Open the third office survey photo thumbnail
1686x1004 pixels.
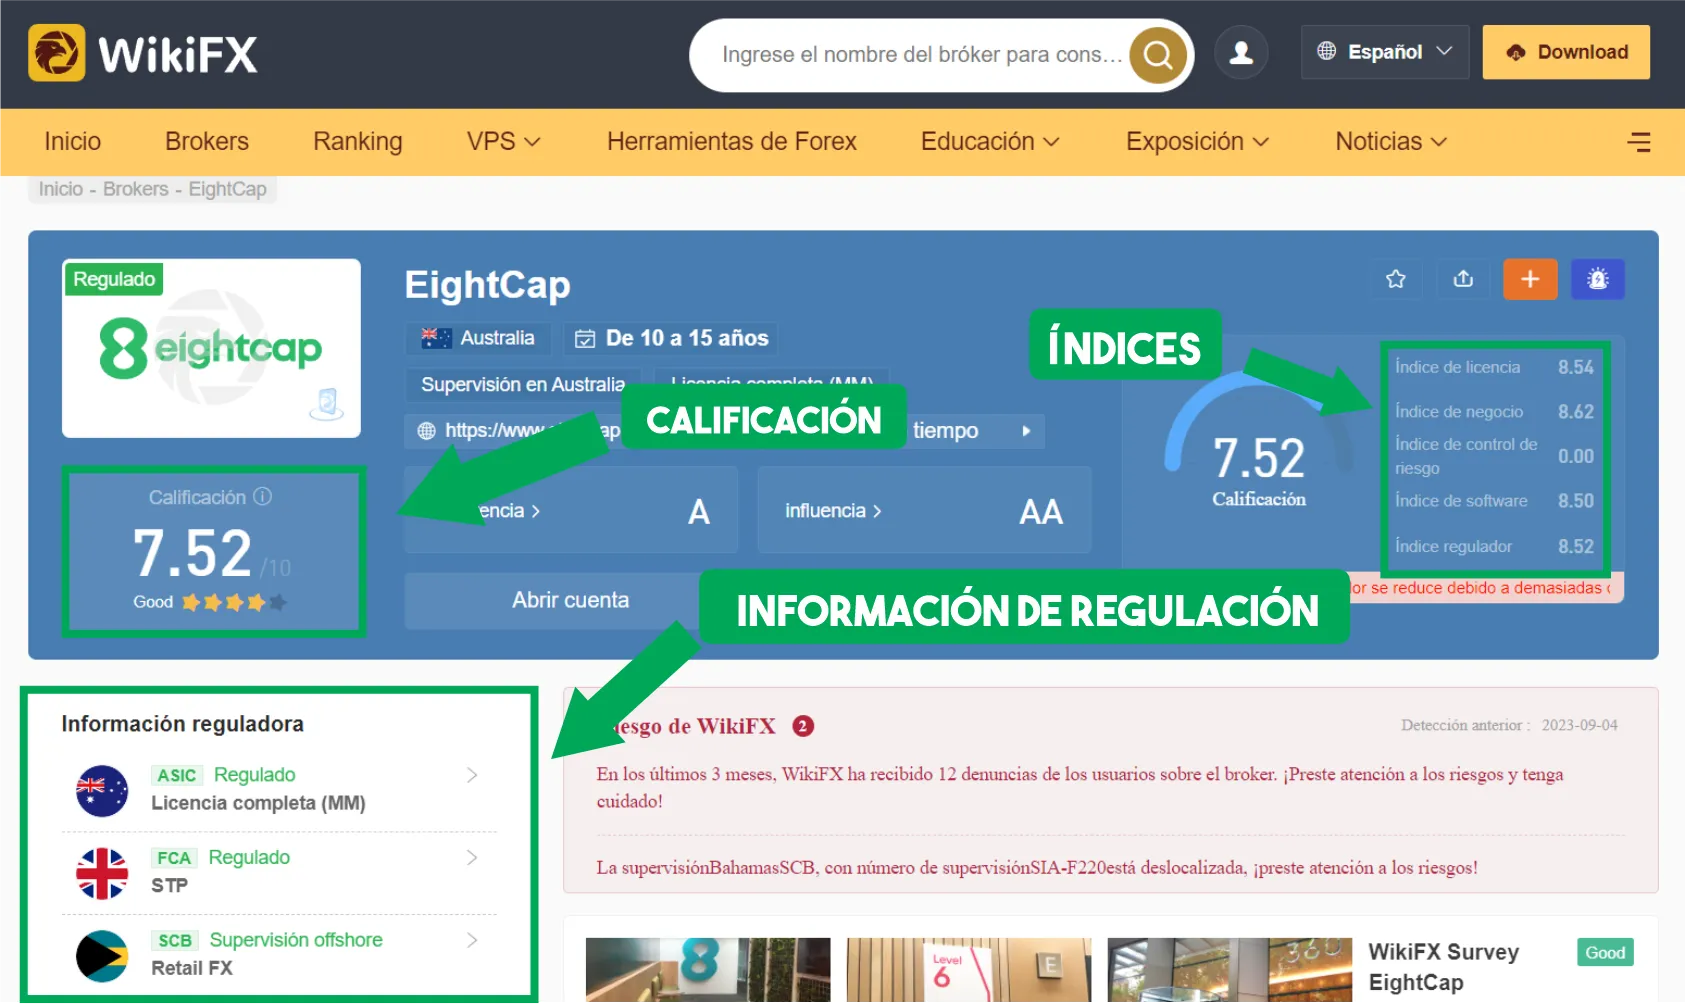pos(1230,970)
